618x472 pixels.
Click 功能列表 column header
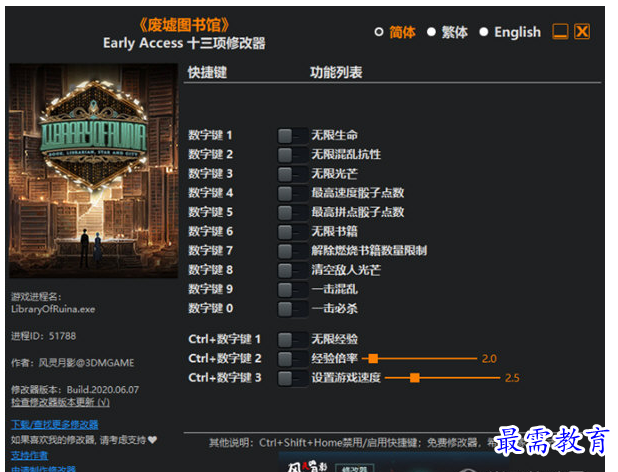click(x=336, y=72)
